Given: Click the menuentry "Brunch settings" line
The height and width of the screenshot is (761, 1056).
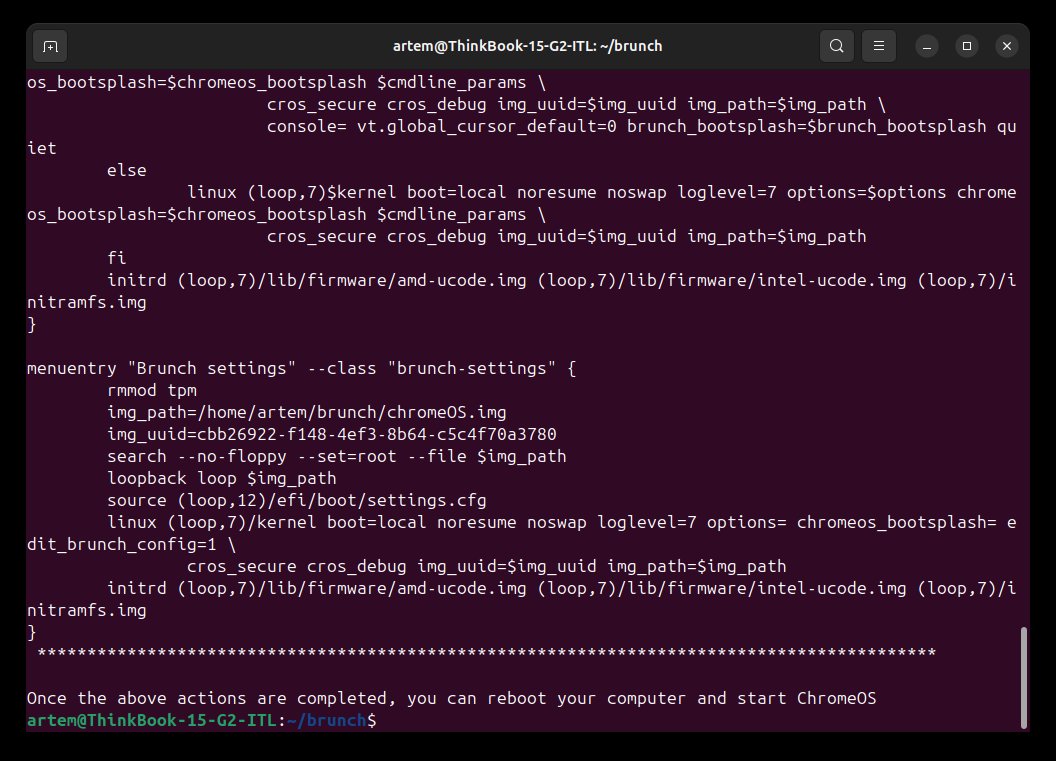Looking at the screenshot, I should (x=300, y=368).
